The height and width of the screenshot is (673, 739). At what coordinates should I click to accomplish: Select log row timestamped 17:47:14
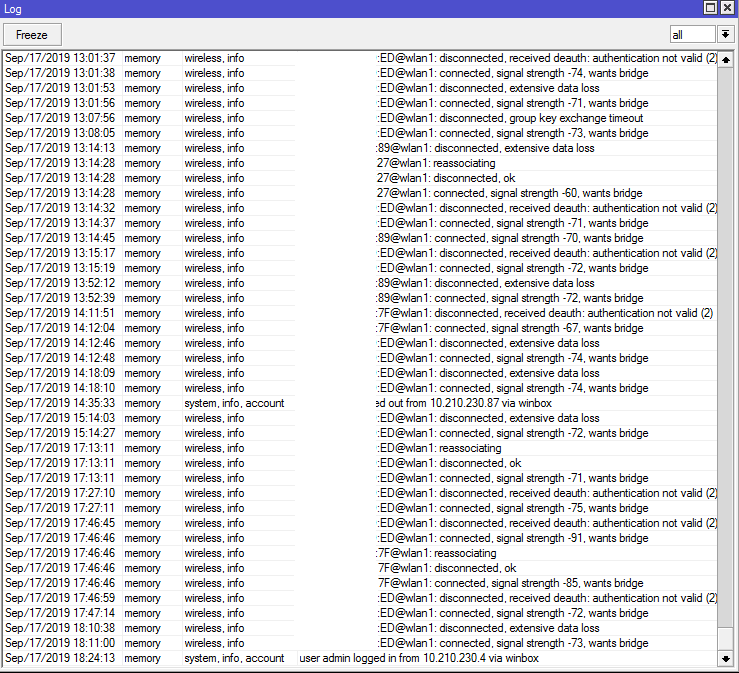click(x=361, y=614)
